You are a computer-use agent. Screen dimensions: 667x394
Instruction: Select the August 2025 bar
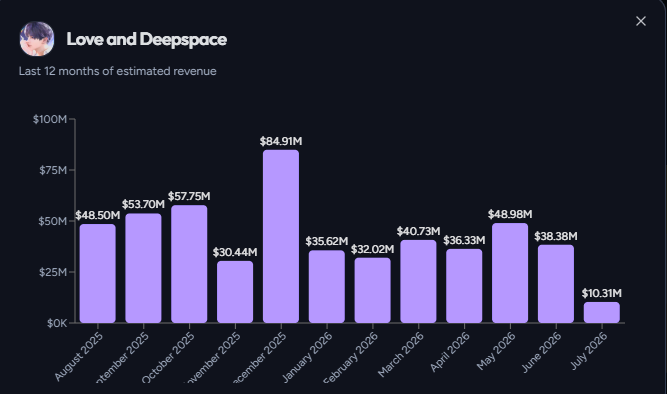(x=97, y=273)
